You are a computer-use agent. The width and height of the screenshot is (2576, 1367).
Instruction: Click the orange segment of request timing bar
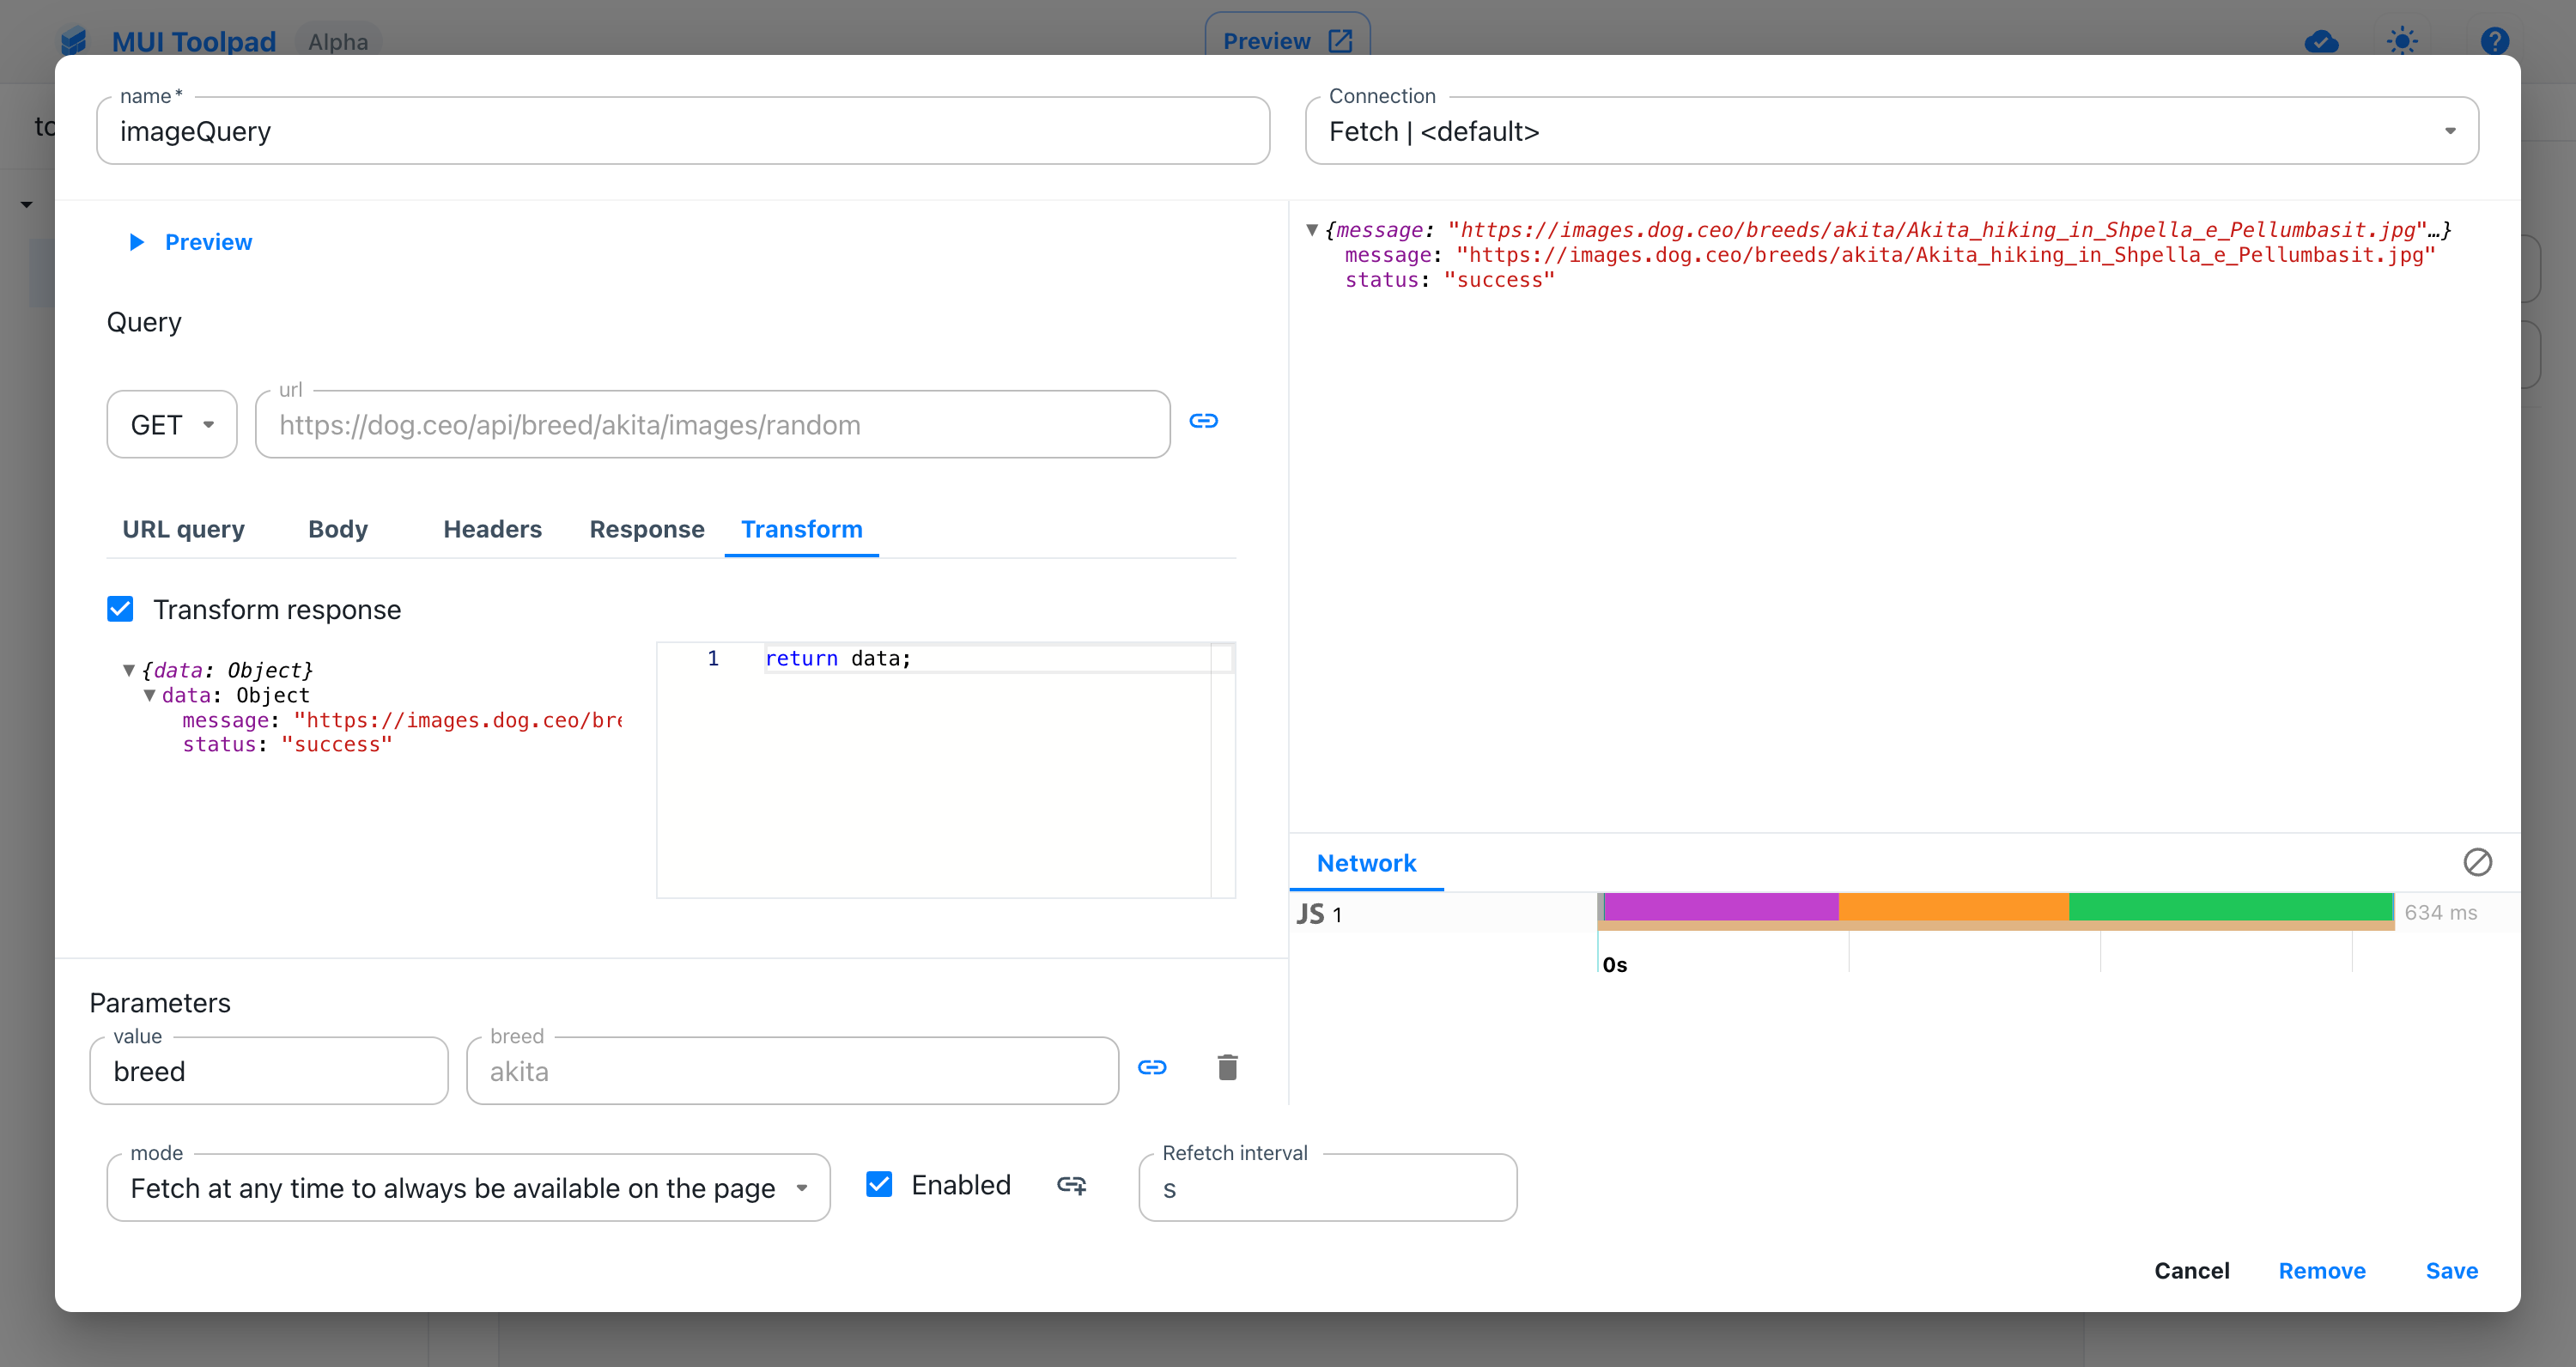1953,906
